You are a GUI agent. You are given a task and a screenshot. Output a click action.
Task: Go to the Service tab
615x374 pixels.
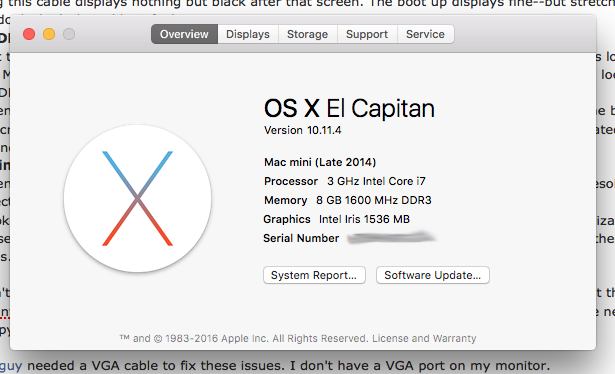(426, 34)
